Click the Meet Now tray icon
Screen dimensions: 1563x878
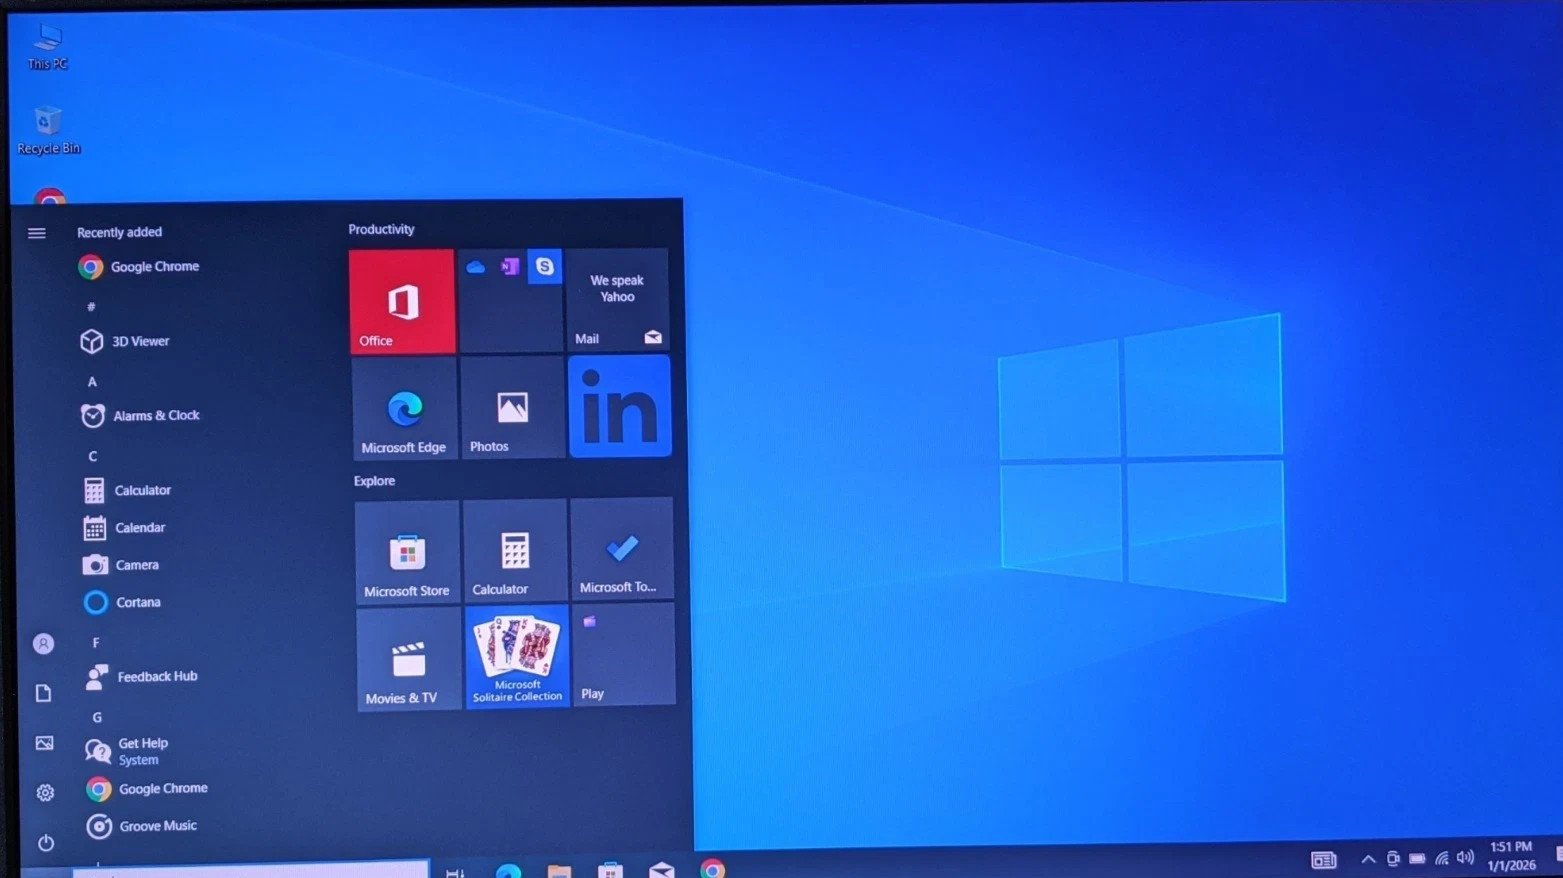coord(1393,859)
